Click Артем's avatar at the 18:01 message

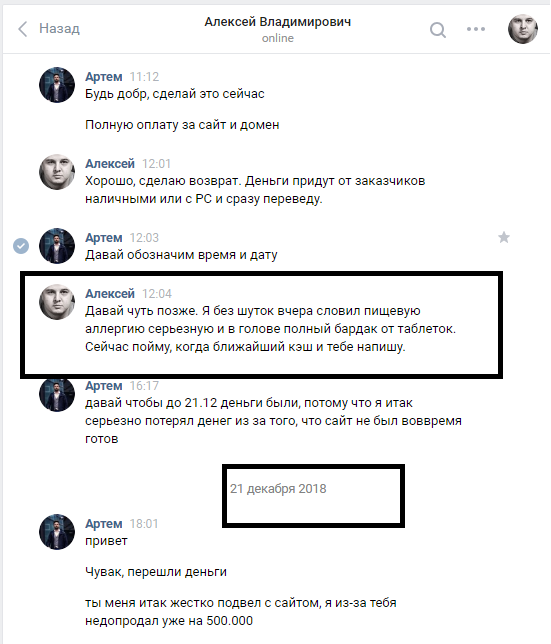point(57,532)
